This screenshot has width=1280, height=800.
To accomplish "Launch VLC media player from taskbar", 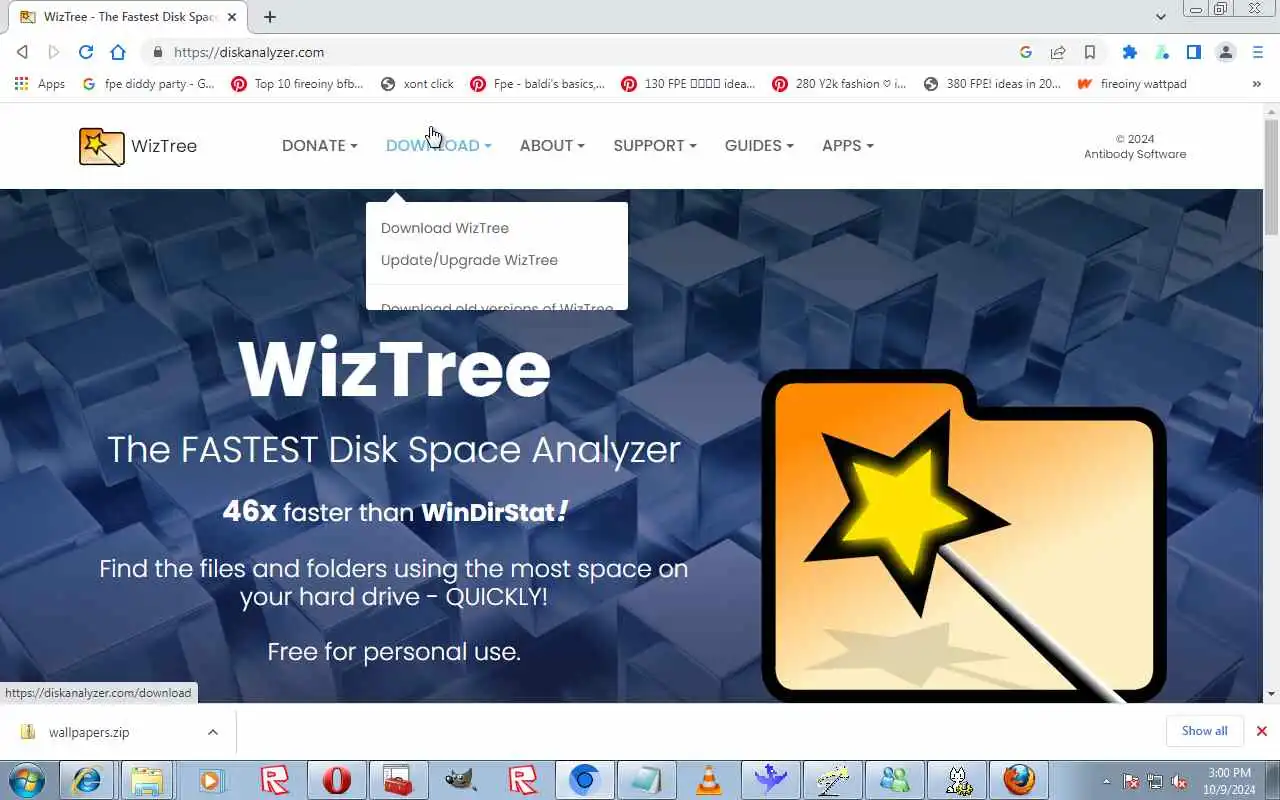I will 708,779.
